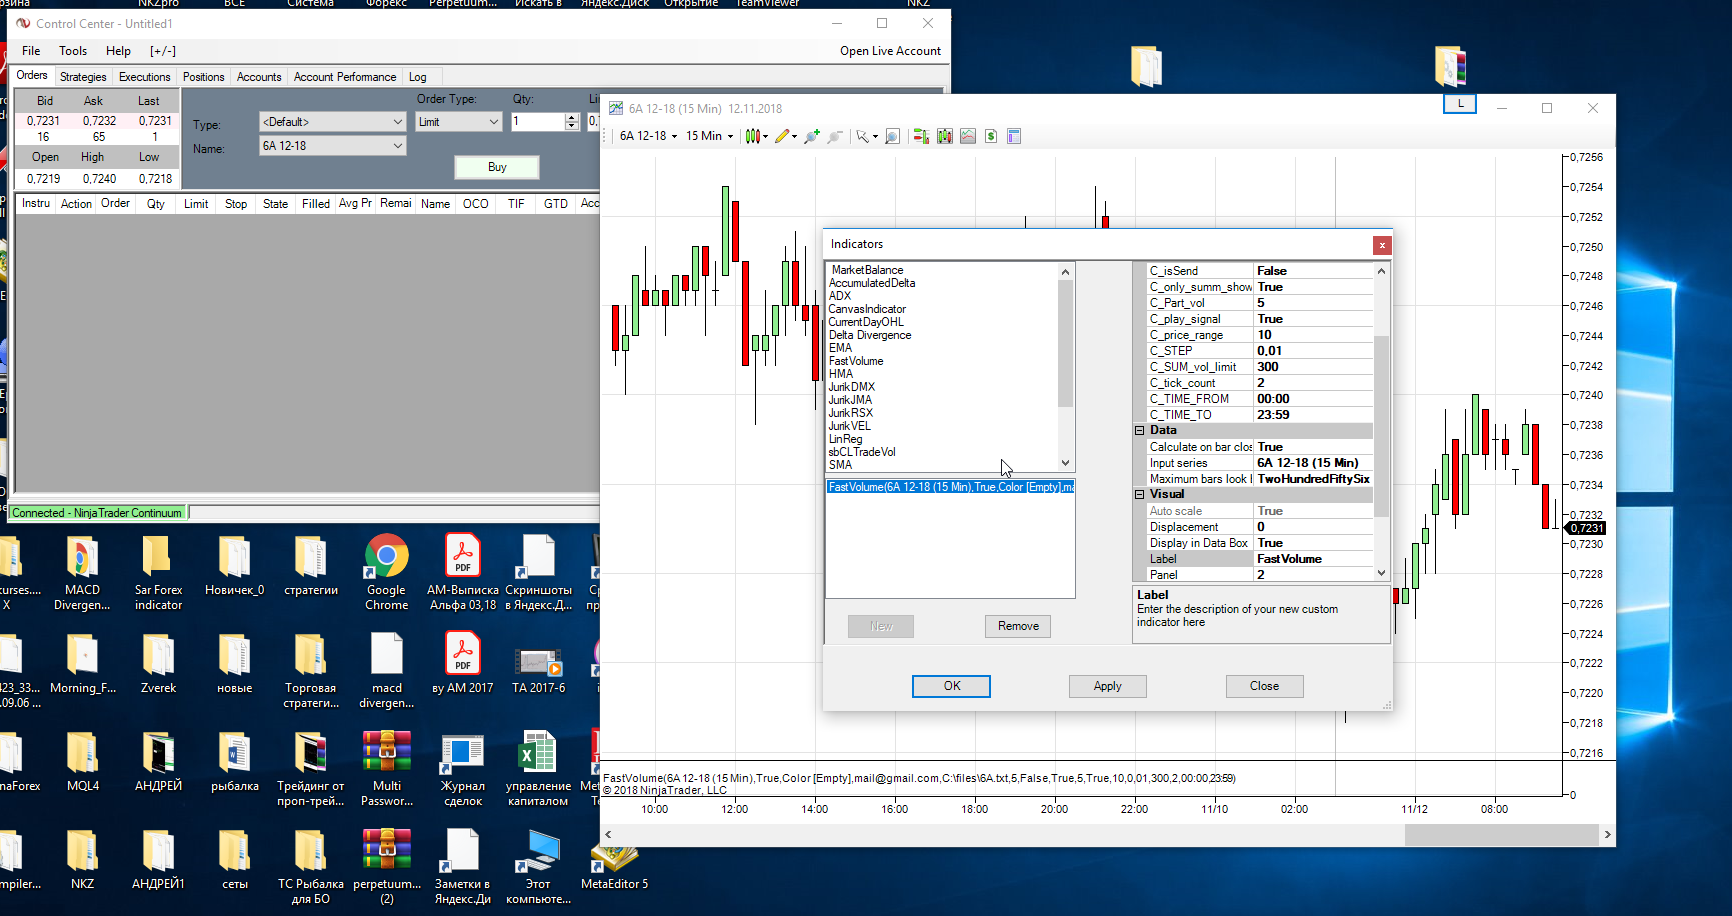1732x916 pixels.
Task: Select the cursor pointer tool icon
Action: pyautogui.click(x=861, y=136)
